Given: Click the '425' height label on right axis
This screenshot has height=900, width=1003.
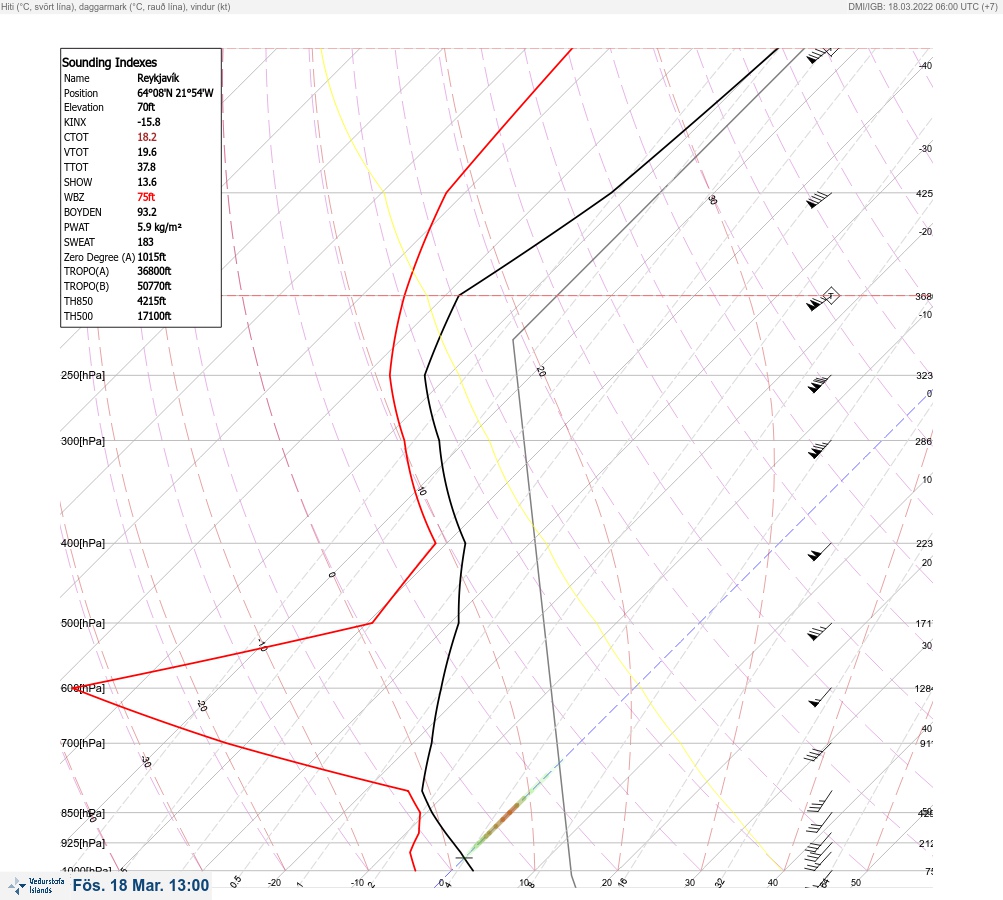Looking at the screenshot, I should click(x=924, y=193).
